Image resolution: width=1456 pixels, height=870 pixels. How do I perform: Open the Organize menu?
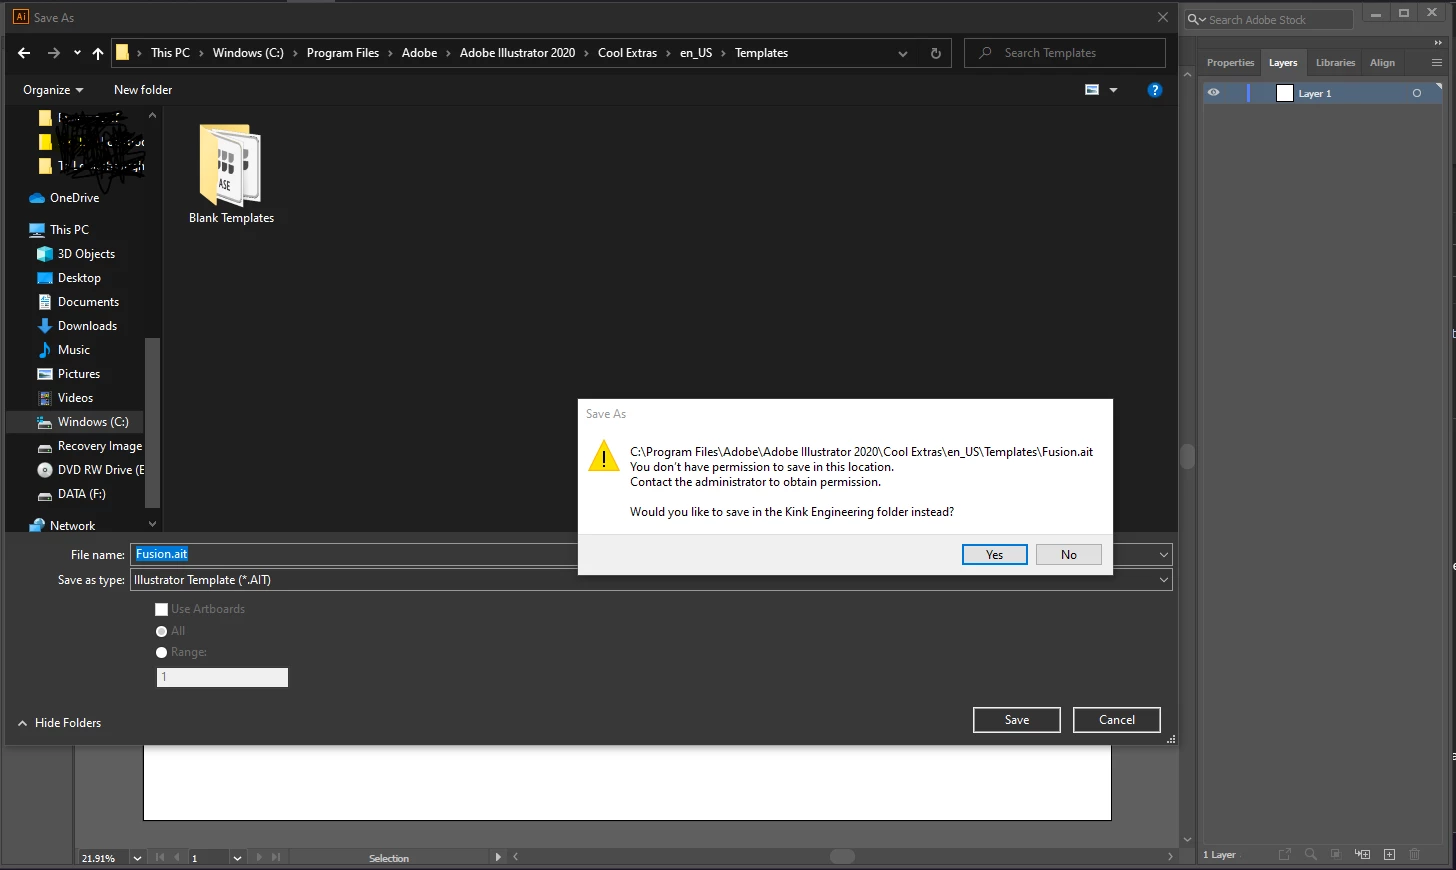tap(53, 90)
